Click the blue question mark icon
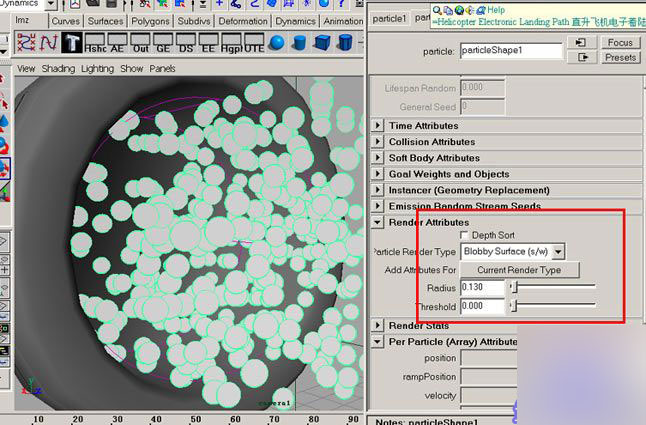Screen dimensions: 646x425 tap(341, 3)
